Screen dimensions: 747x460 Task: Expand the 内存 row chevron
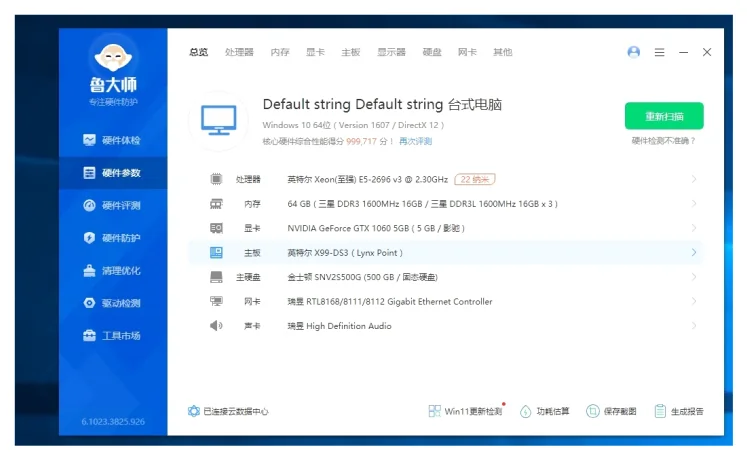(x=694, y=204)
